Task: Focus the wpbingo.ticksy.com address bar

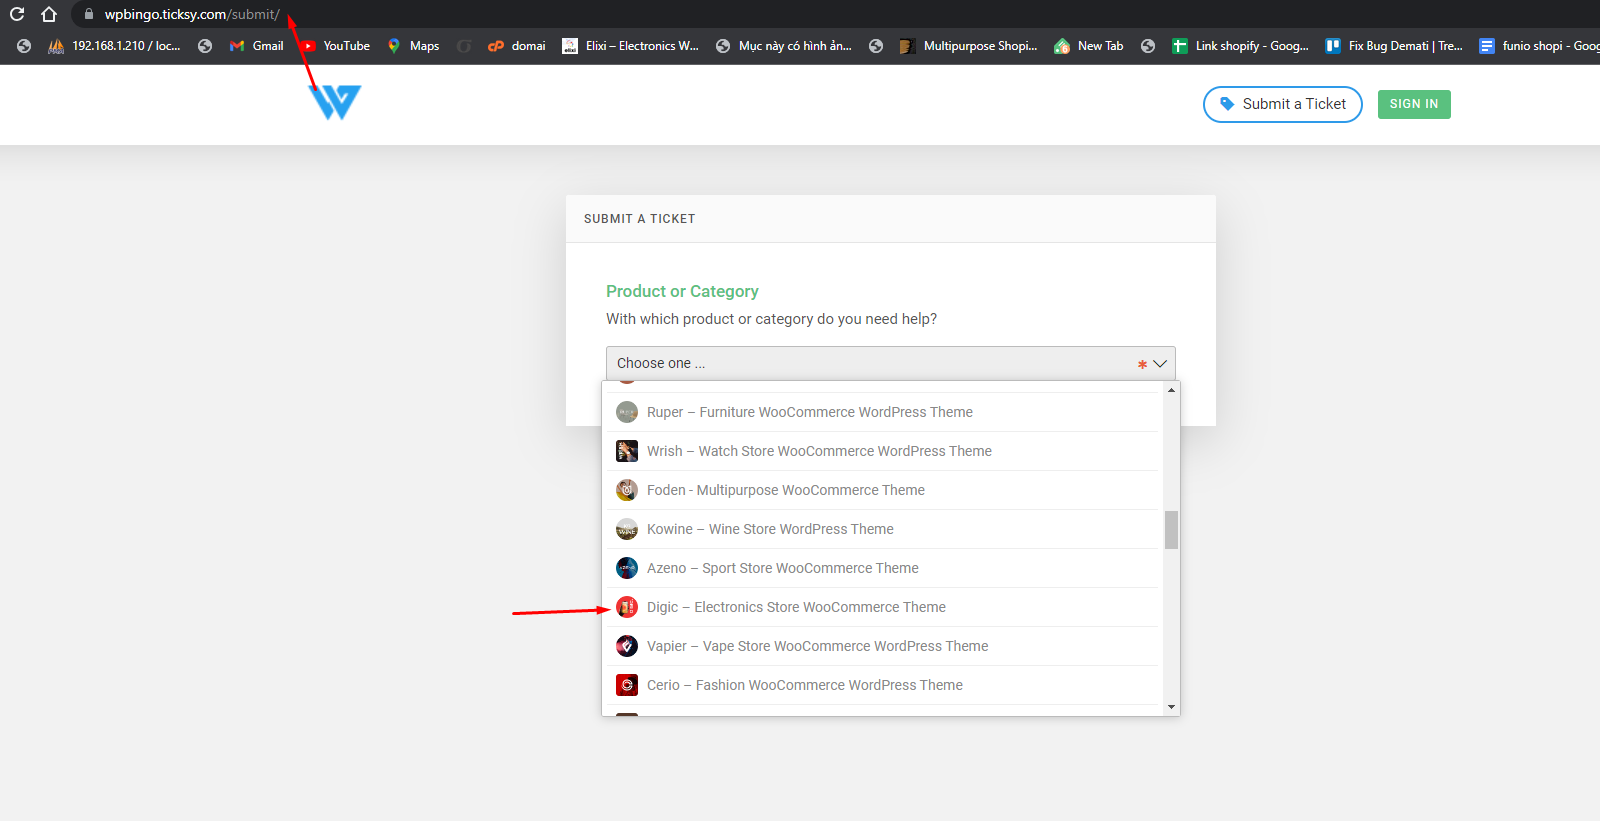Action: click(x=192, y=14)
